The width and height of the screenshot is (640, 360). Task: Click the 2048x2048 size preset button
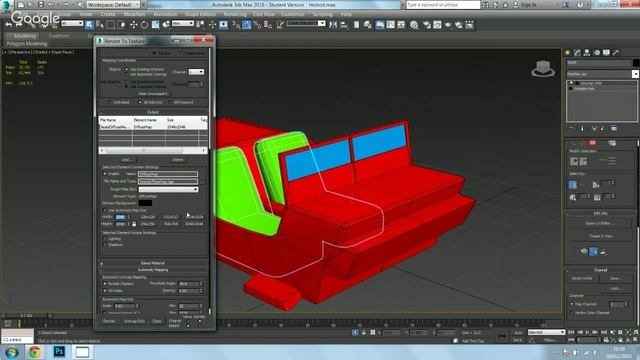point(194,224)
